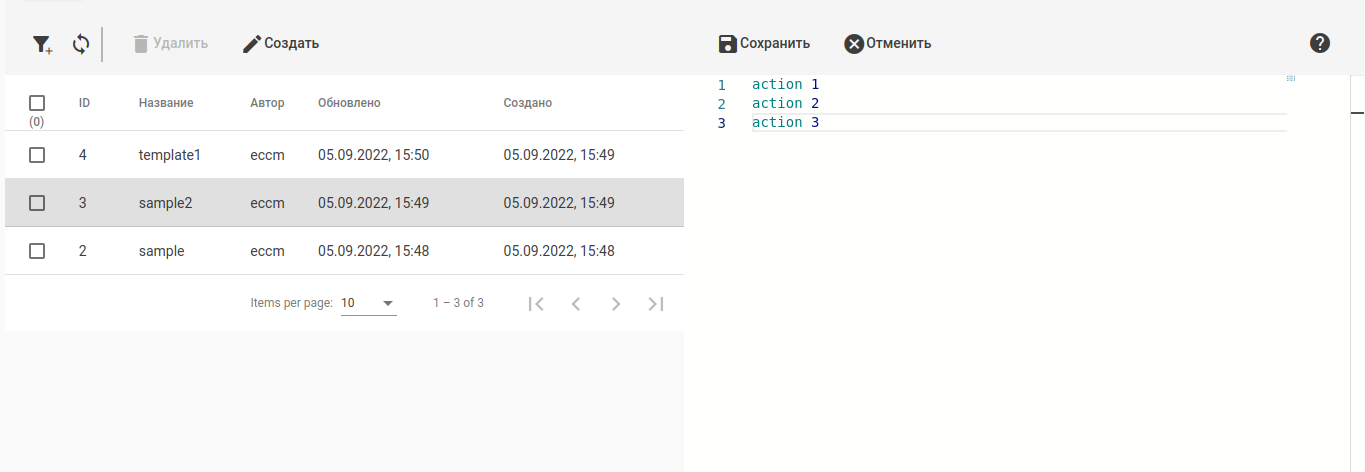Click the help question mark icon
Viewport: 1365px width, 472px height.
(x=1319, y=43)
